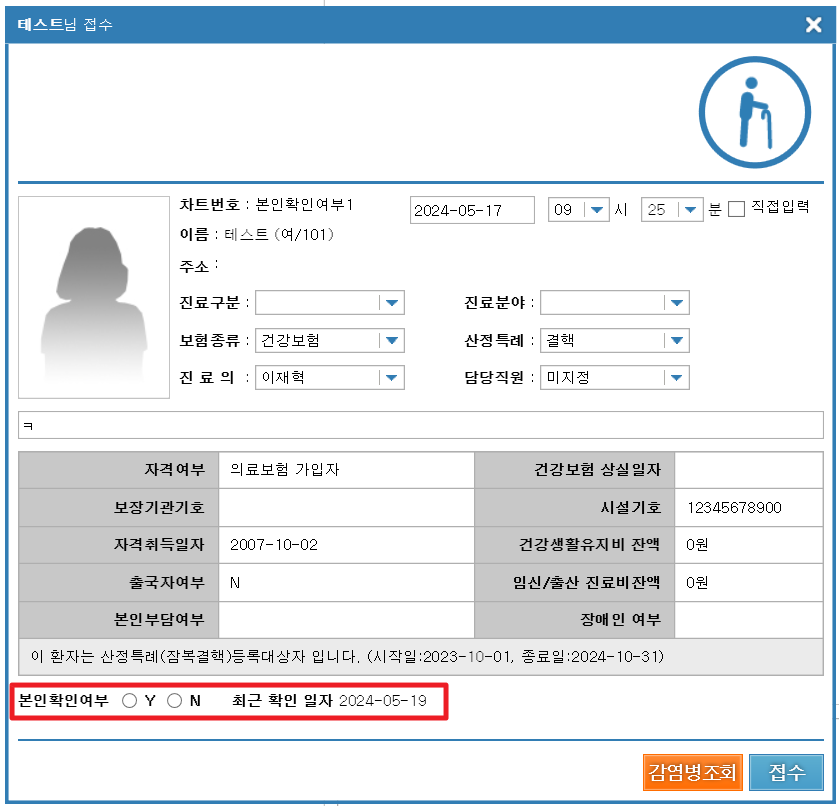The width and height of the screenshot is (839, 806).
Task: Click the date field 2024-05-17
Action: pyautogui.click(x=471, y=210)
